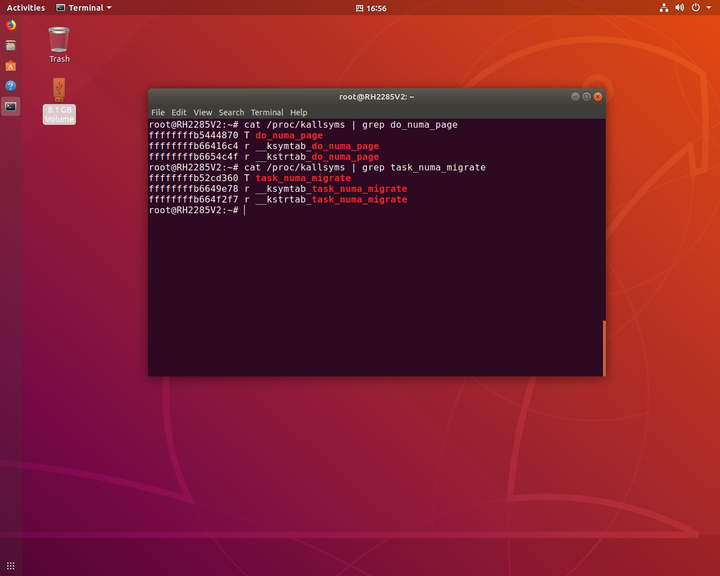Click the terminal title root@RH2285V2: ~
The height and width of the screenshot is (576, 720).
pos(377,96)
